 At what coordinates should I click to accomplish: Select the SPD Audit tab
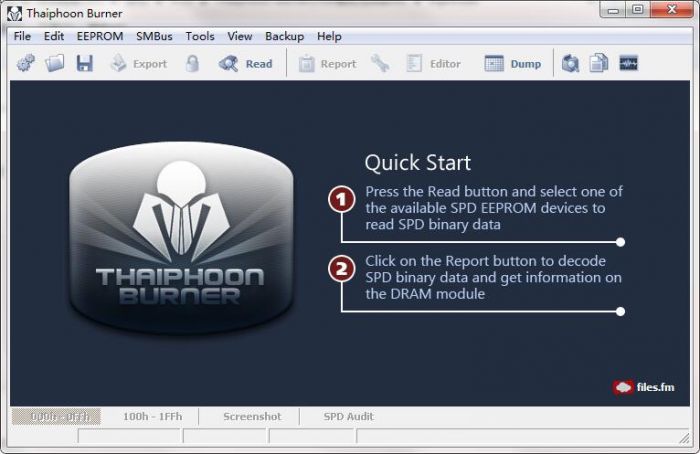pos(348,416)
